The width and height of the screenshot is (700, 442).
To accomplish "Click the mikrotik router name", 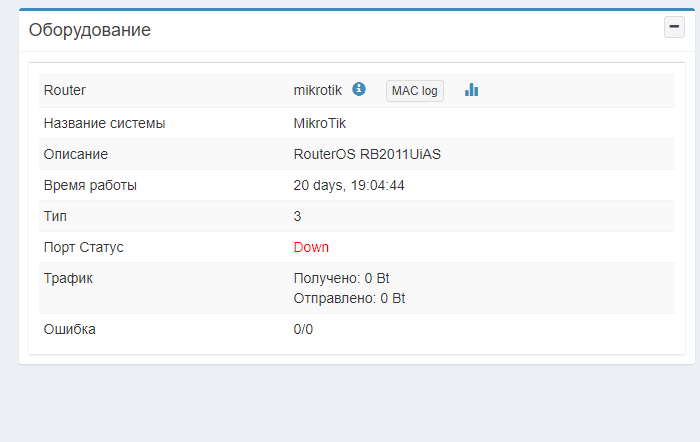I will click(317, 90).
